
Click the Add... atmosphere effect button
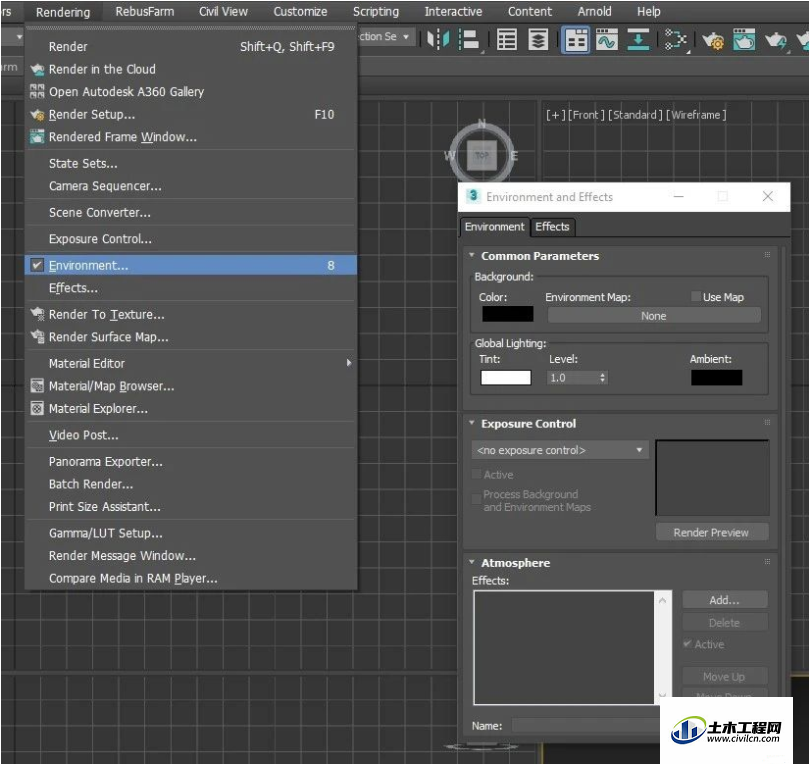724,600
